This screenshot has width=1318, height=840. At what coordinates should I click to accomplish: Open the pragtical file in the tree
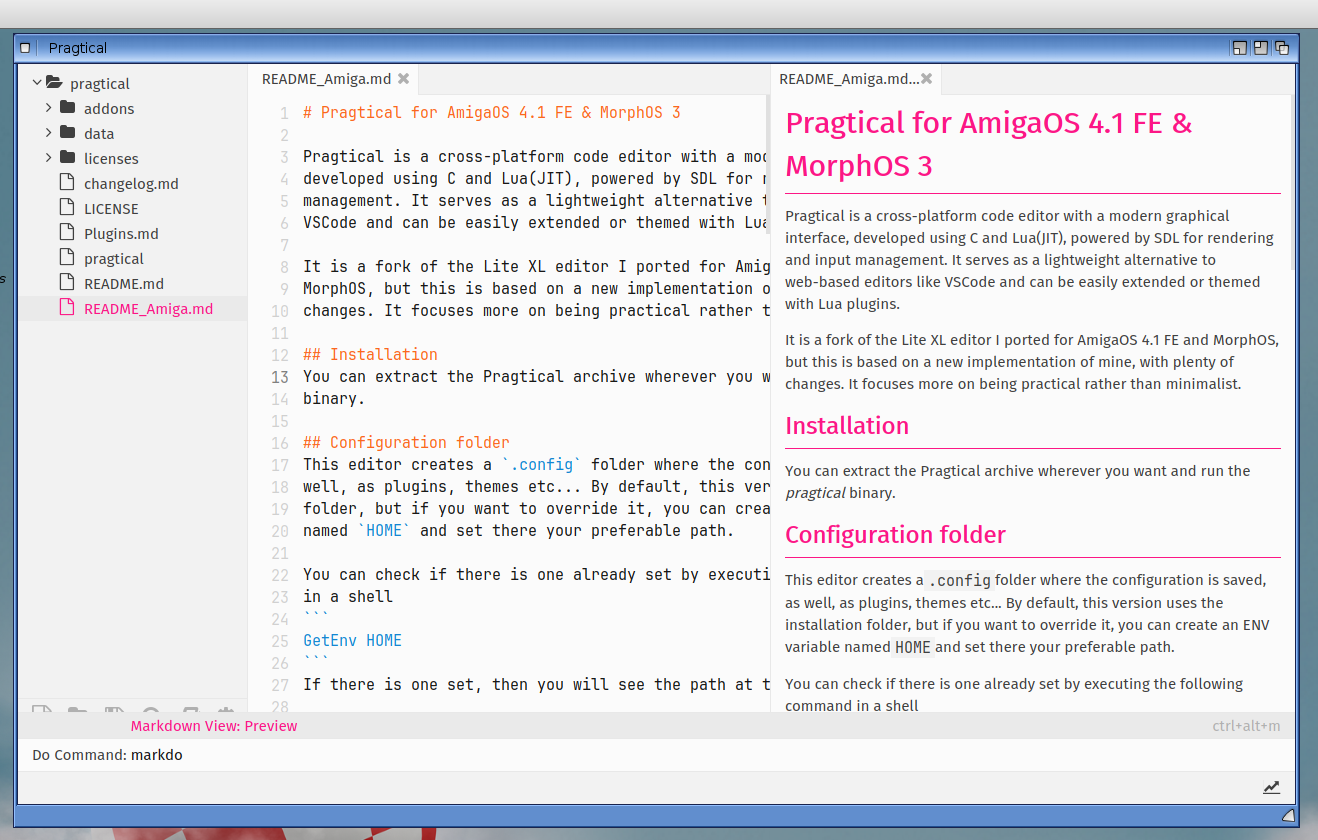click(x=114, y=258)
